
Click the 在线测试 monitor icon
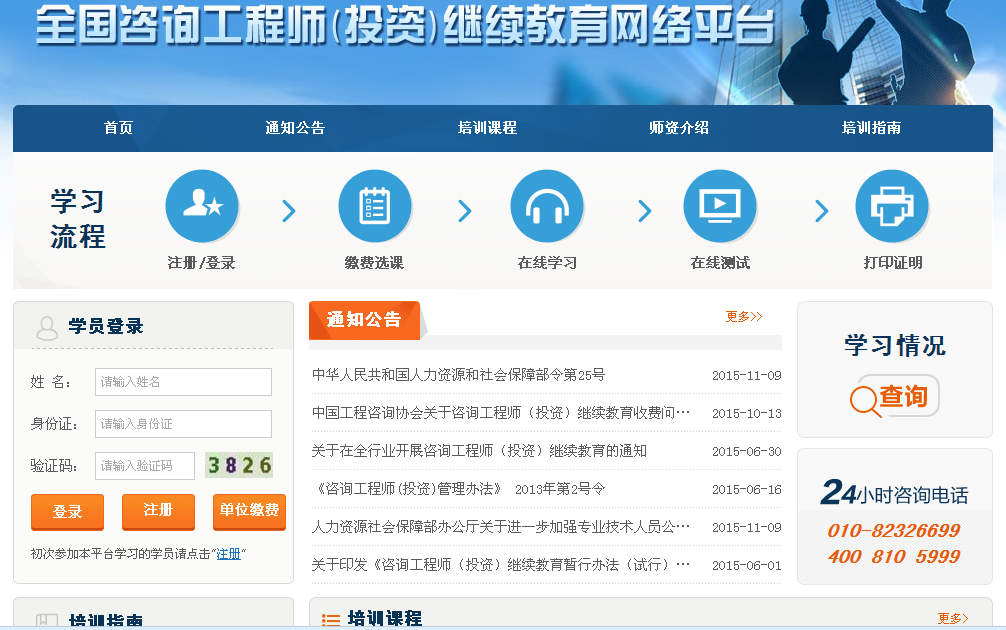tap(719, 207)
